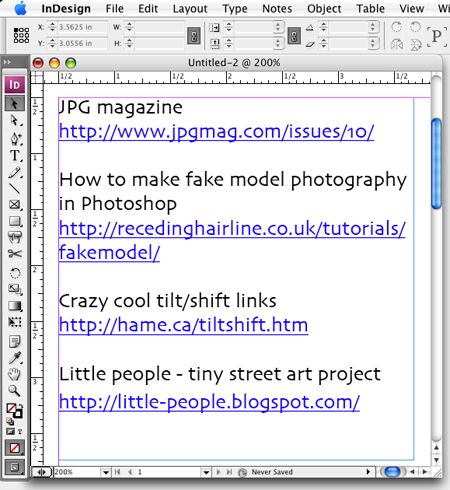Click the jpgmag.com/issues/10 link
450x490 pixels.
click(x=217, y=132)
